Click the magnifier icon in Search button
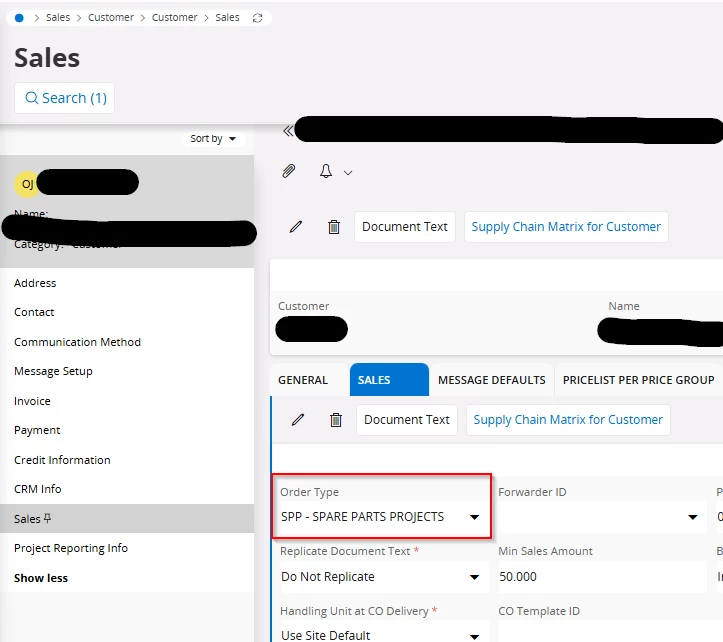723x642 pixels. (31, 98)
